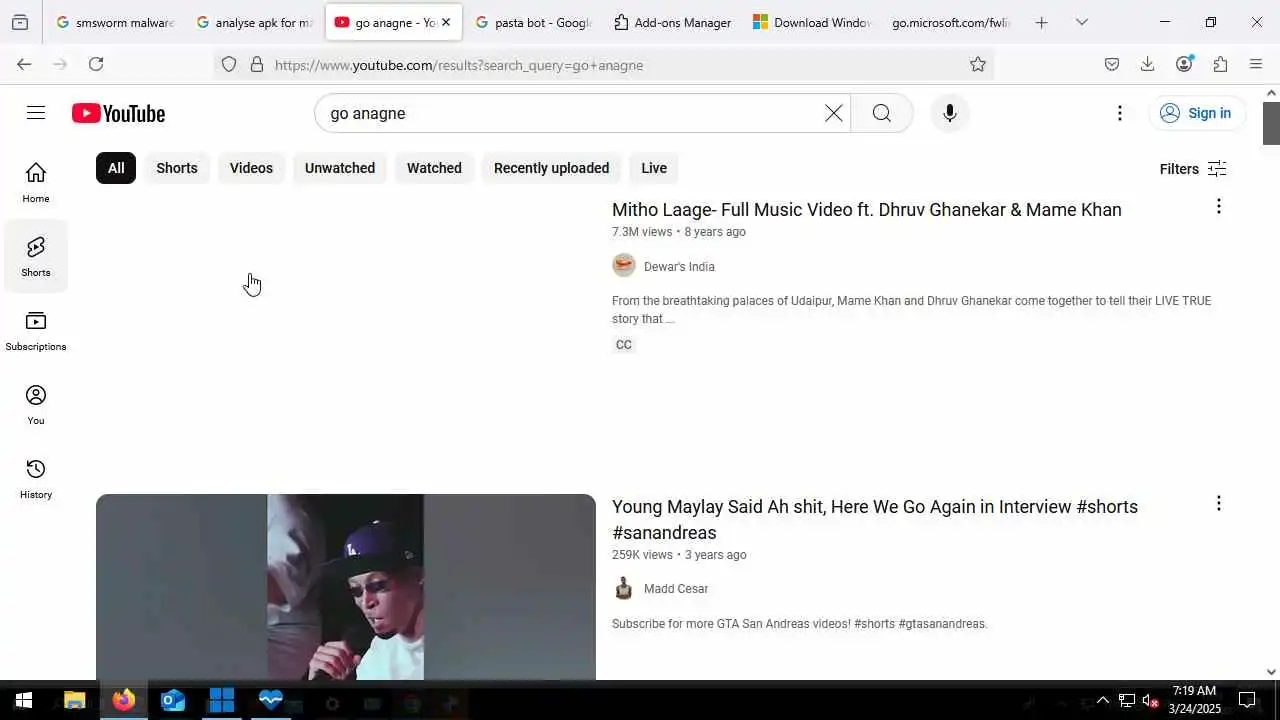This screenshot has width=1280, height=720.
Task: Open more actions for Young Maylay video
Action: [1218, 503]
